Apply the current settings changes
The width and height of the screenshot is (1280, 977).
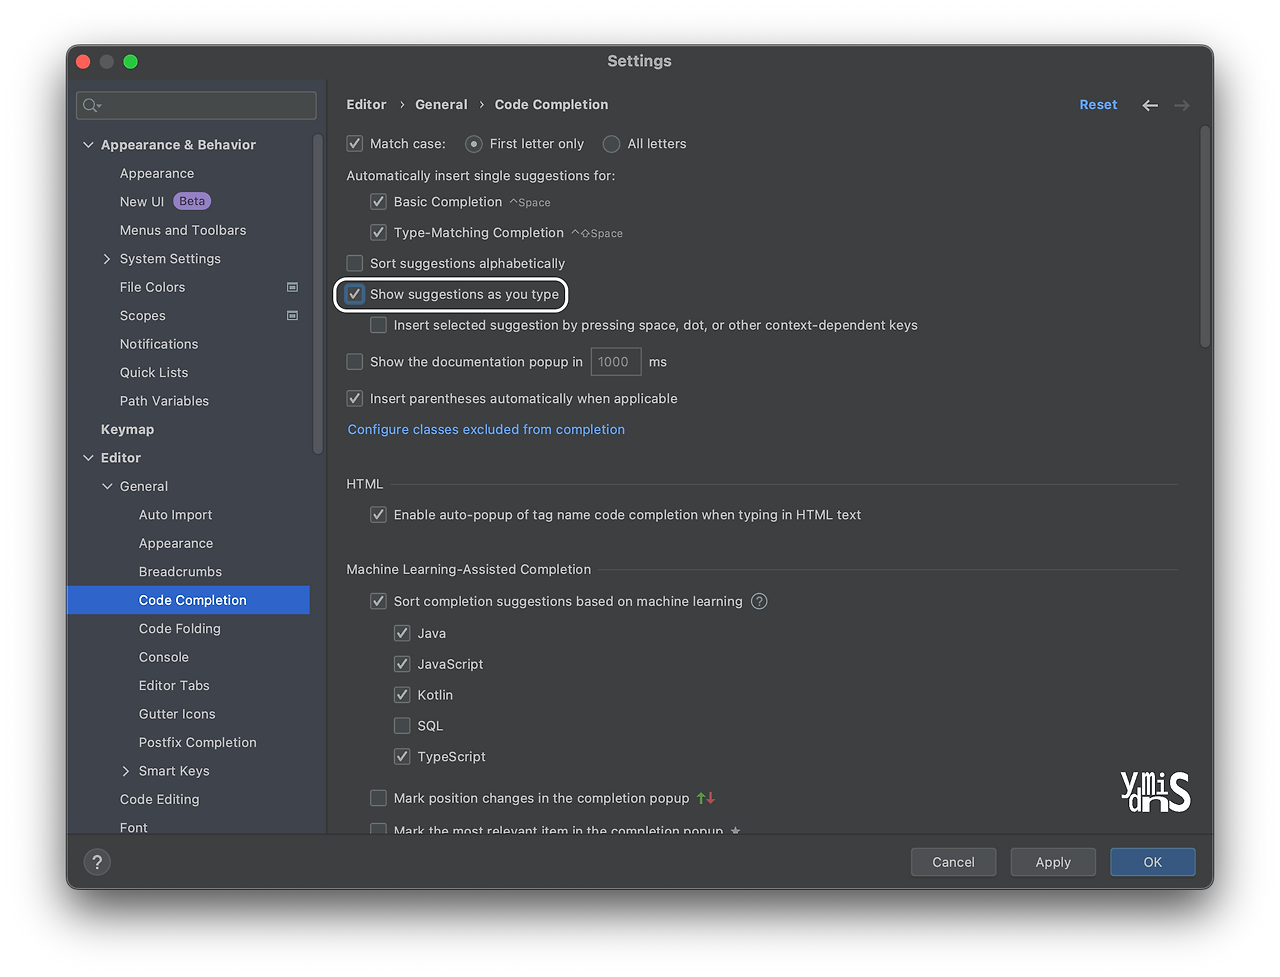tap(1052, 861)
